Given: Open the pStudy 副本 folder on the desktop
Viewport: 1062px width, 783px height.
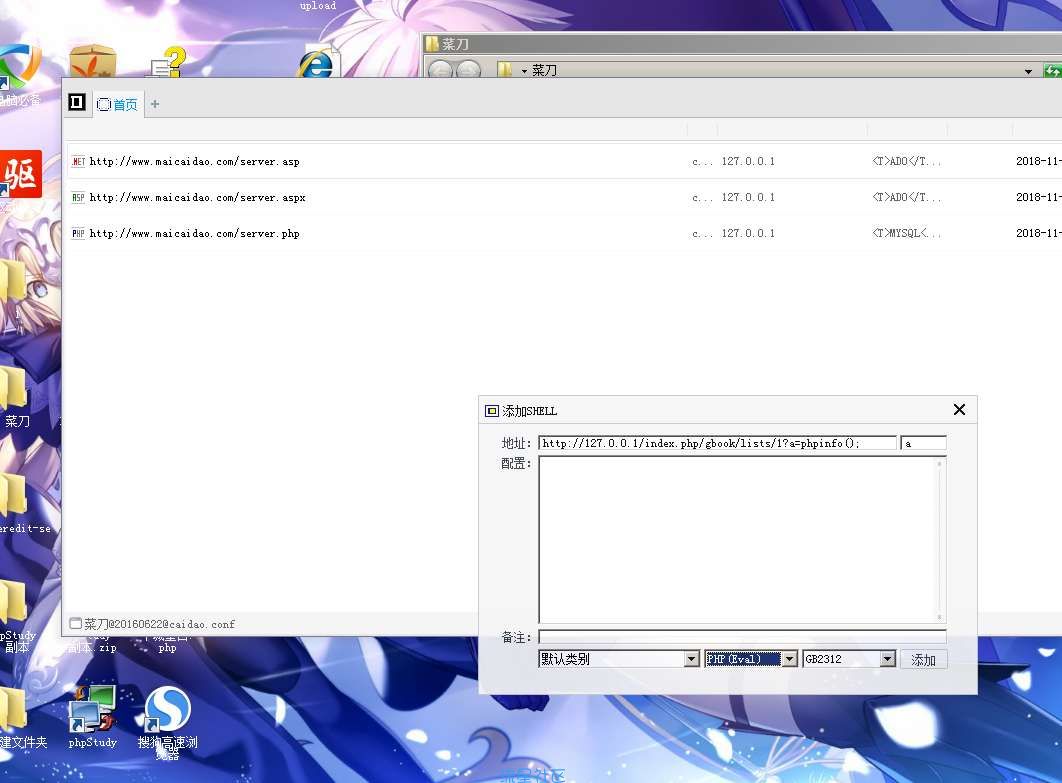Looking at the screenshot, I should pos(17,618).
